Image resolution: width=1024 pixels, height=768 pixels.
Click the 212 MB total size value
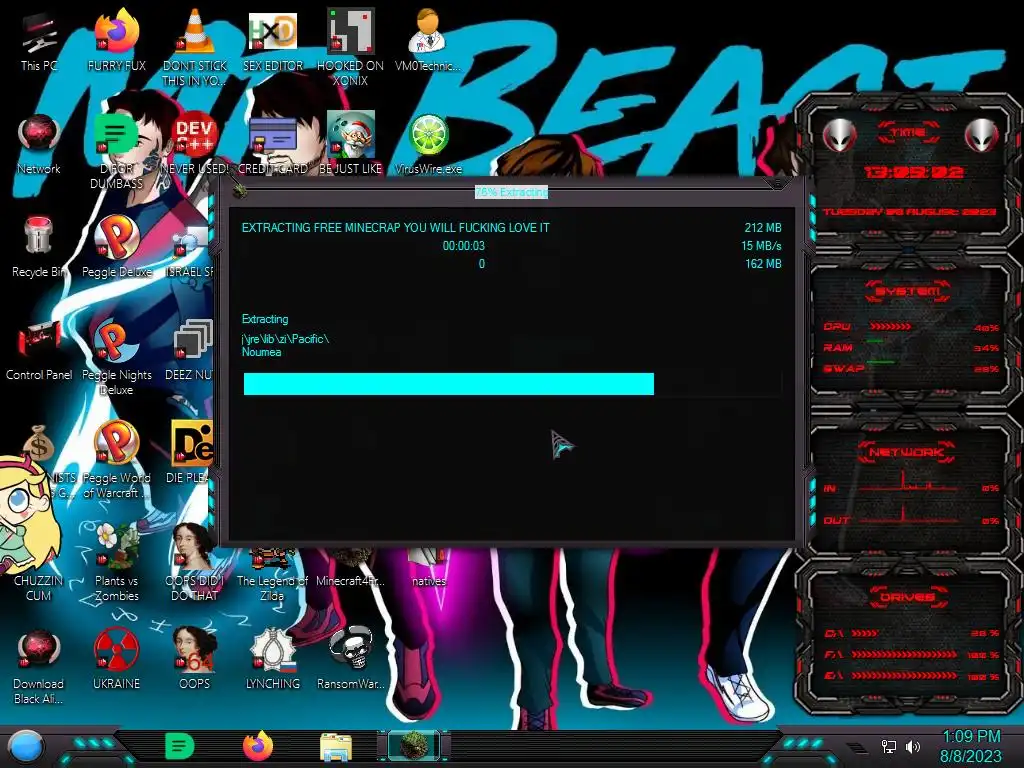pos(763,228)
